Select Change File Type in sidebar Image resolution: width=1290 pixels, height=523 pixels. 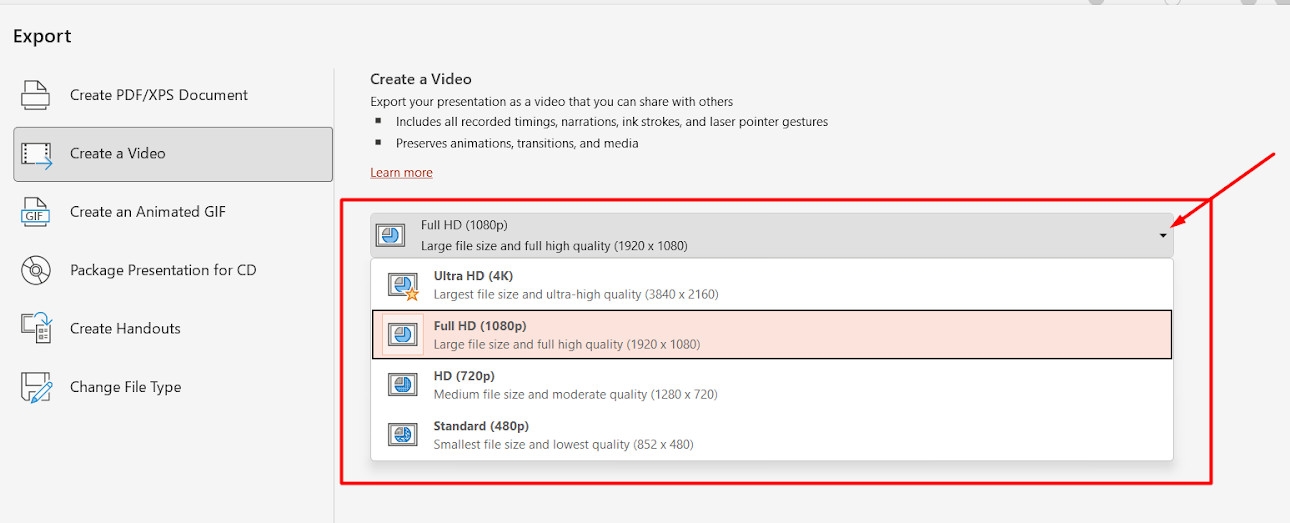pos(125,387)
